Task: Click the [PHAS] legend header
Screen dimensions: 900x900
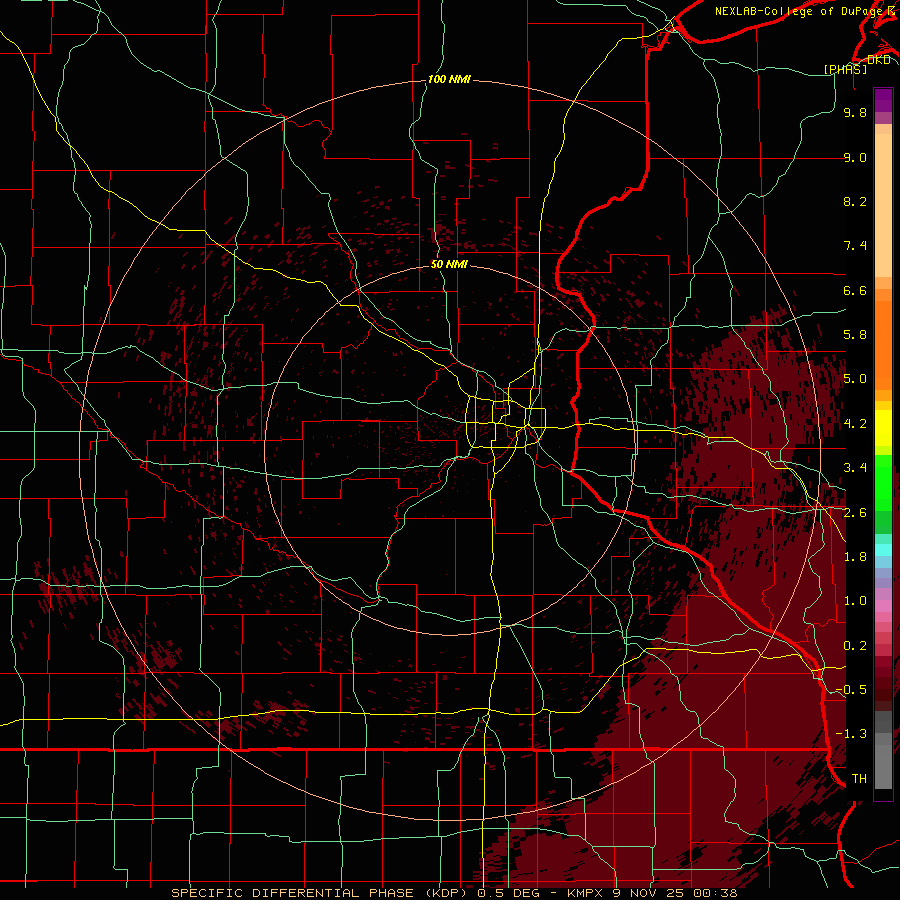Action: [x=845, y=69]
